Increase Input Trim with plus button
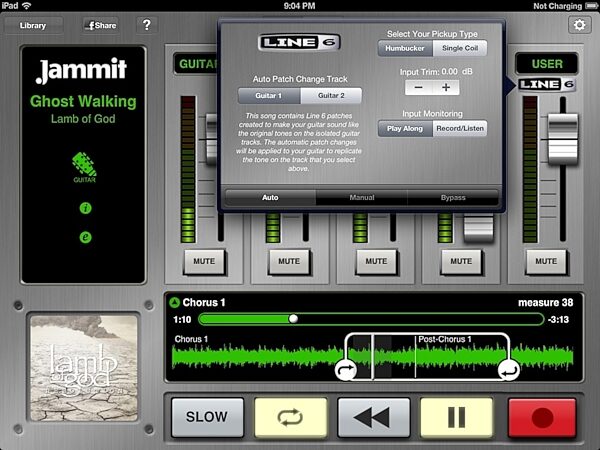 (446, 88)
